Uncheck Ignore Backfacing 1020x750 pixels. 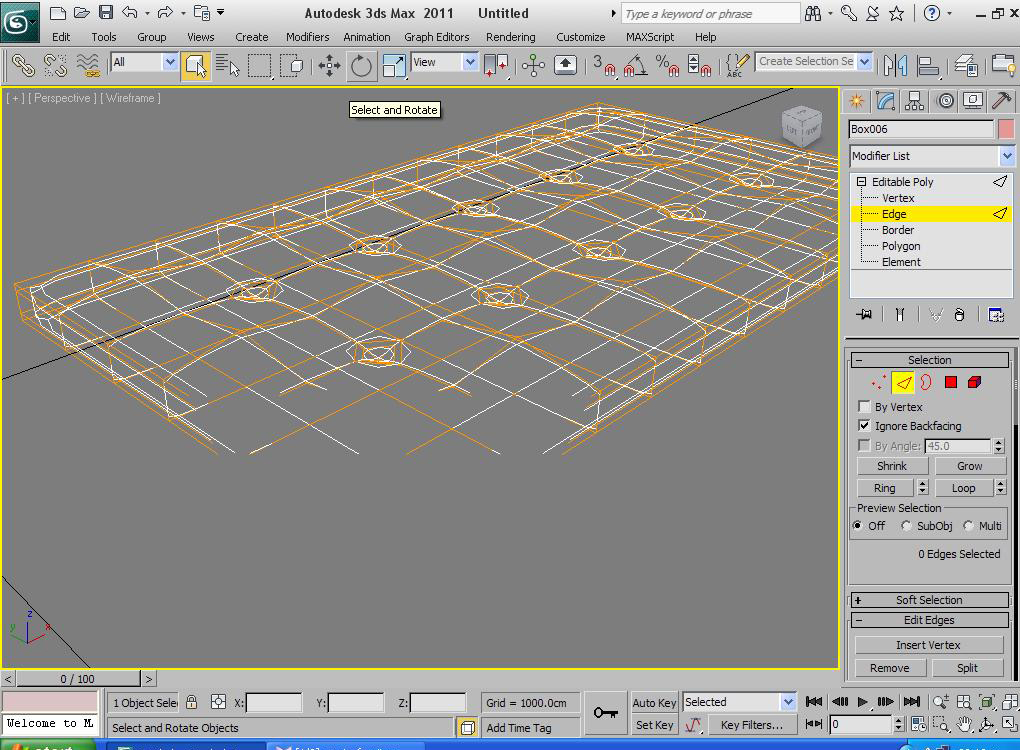click(x=864, y=425)
